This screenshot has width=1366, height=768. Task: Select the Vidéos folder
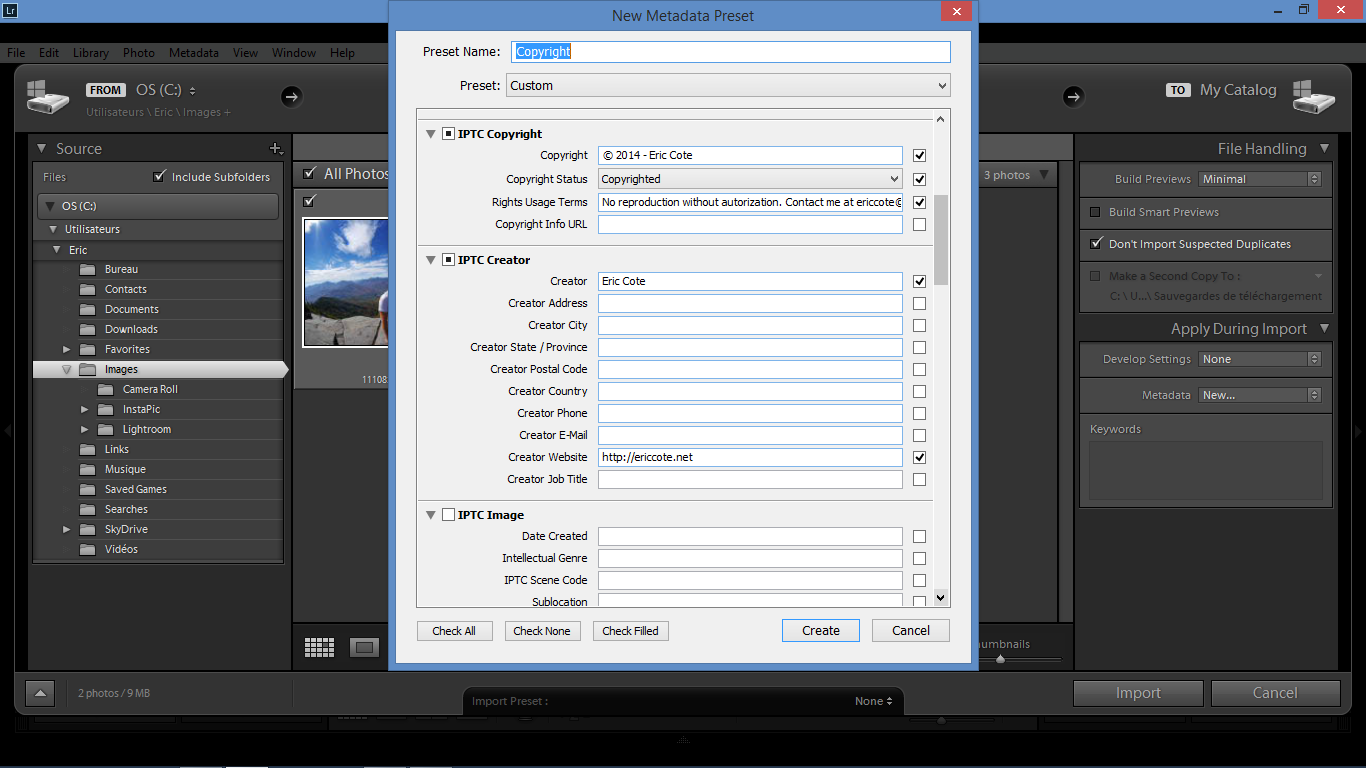coord(121,549)
